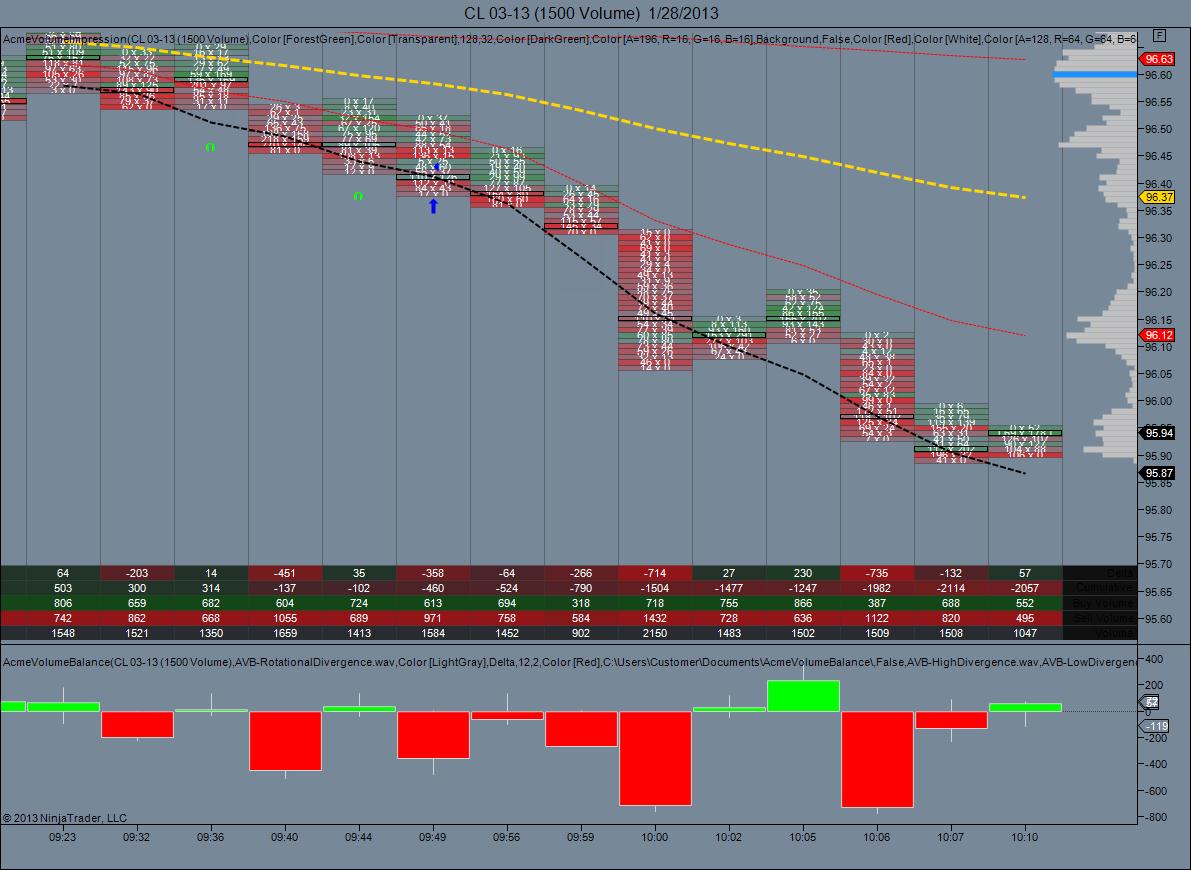Click the 96.00 price axis label
Viewport: 1191px width, 870px height.
1158,401
